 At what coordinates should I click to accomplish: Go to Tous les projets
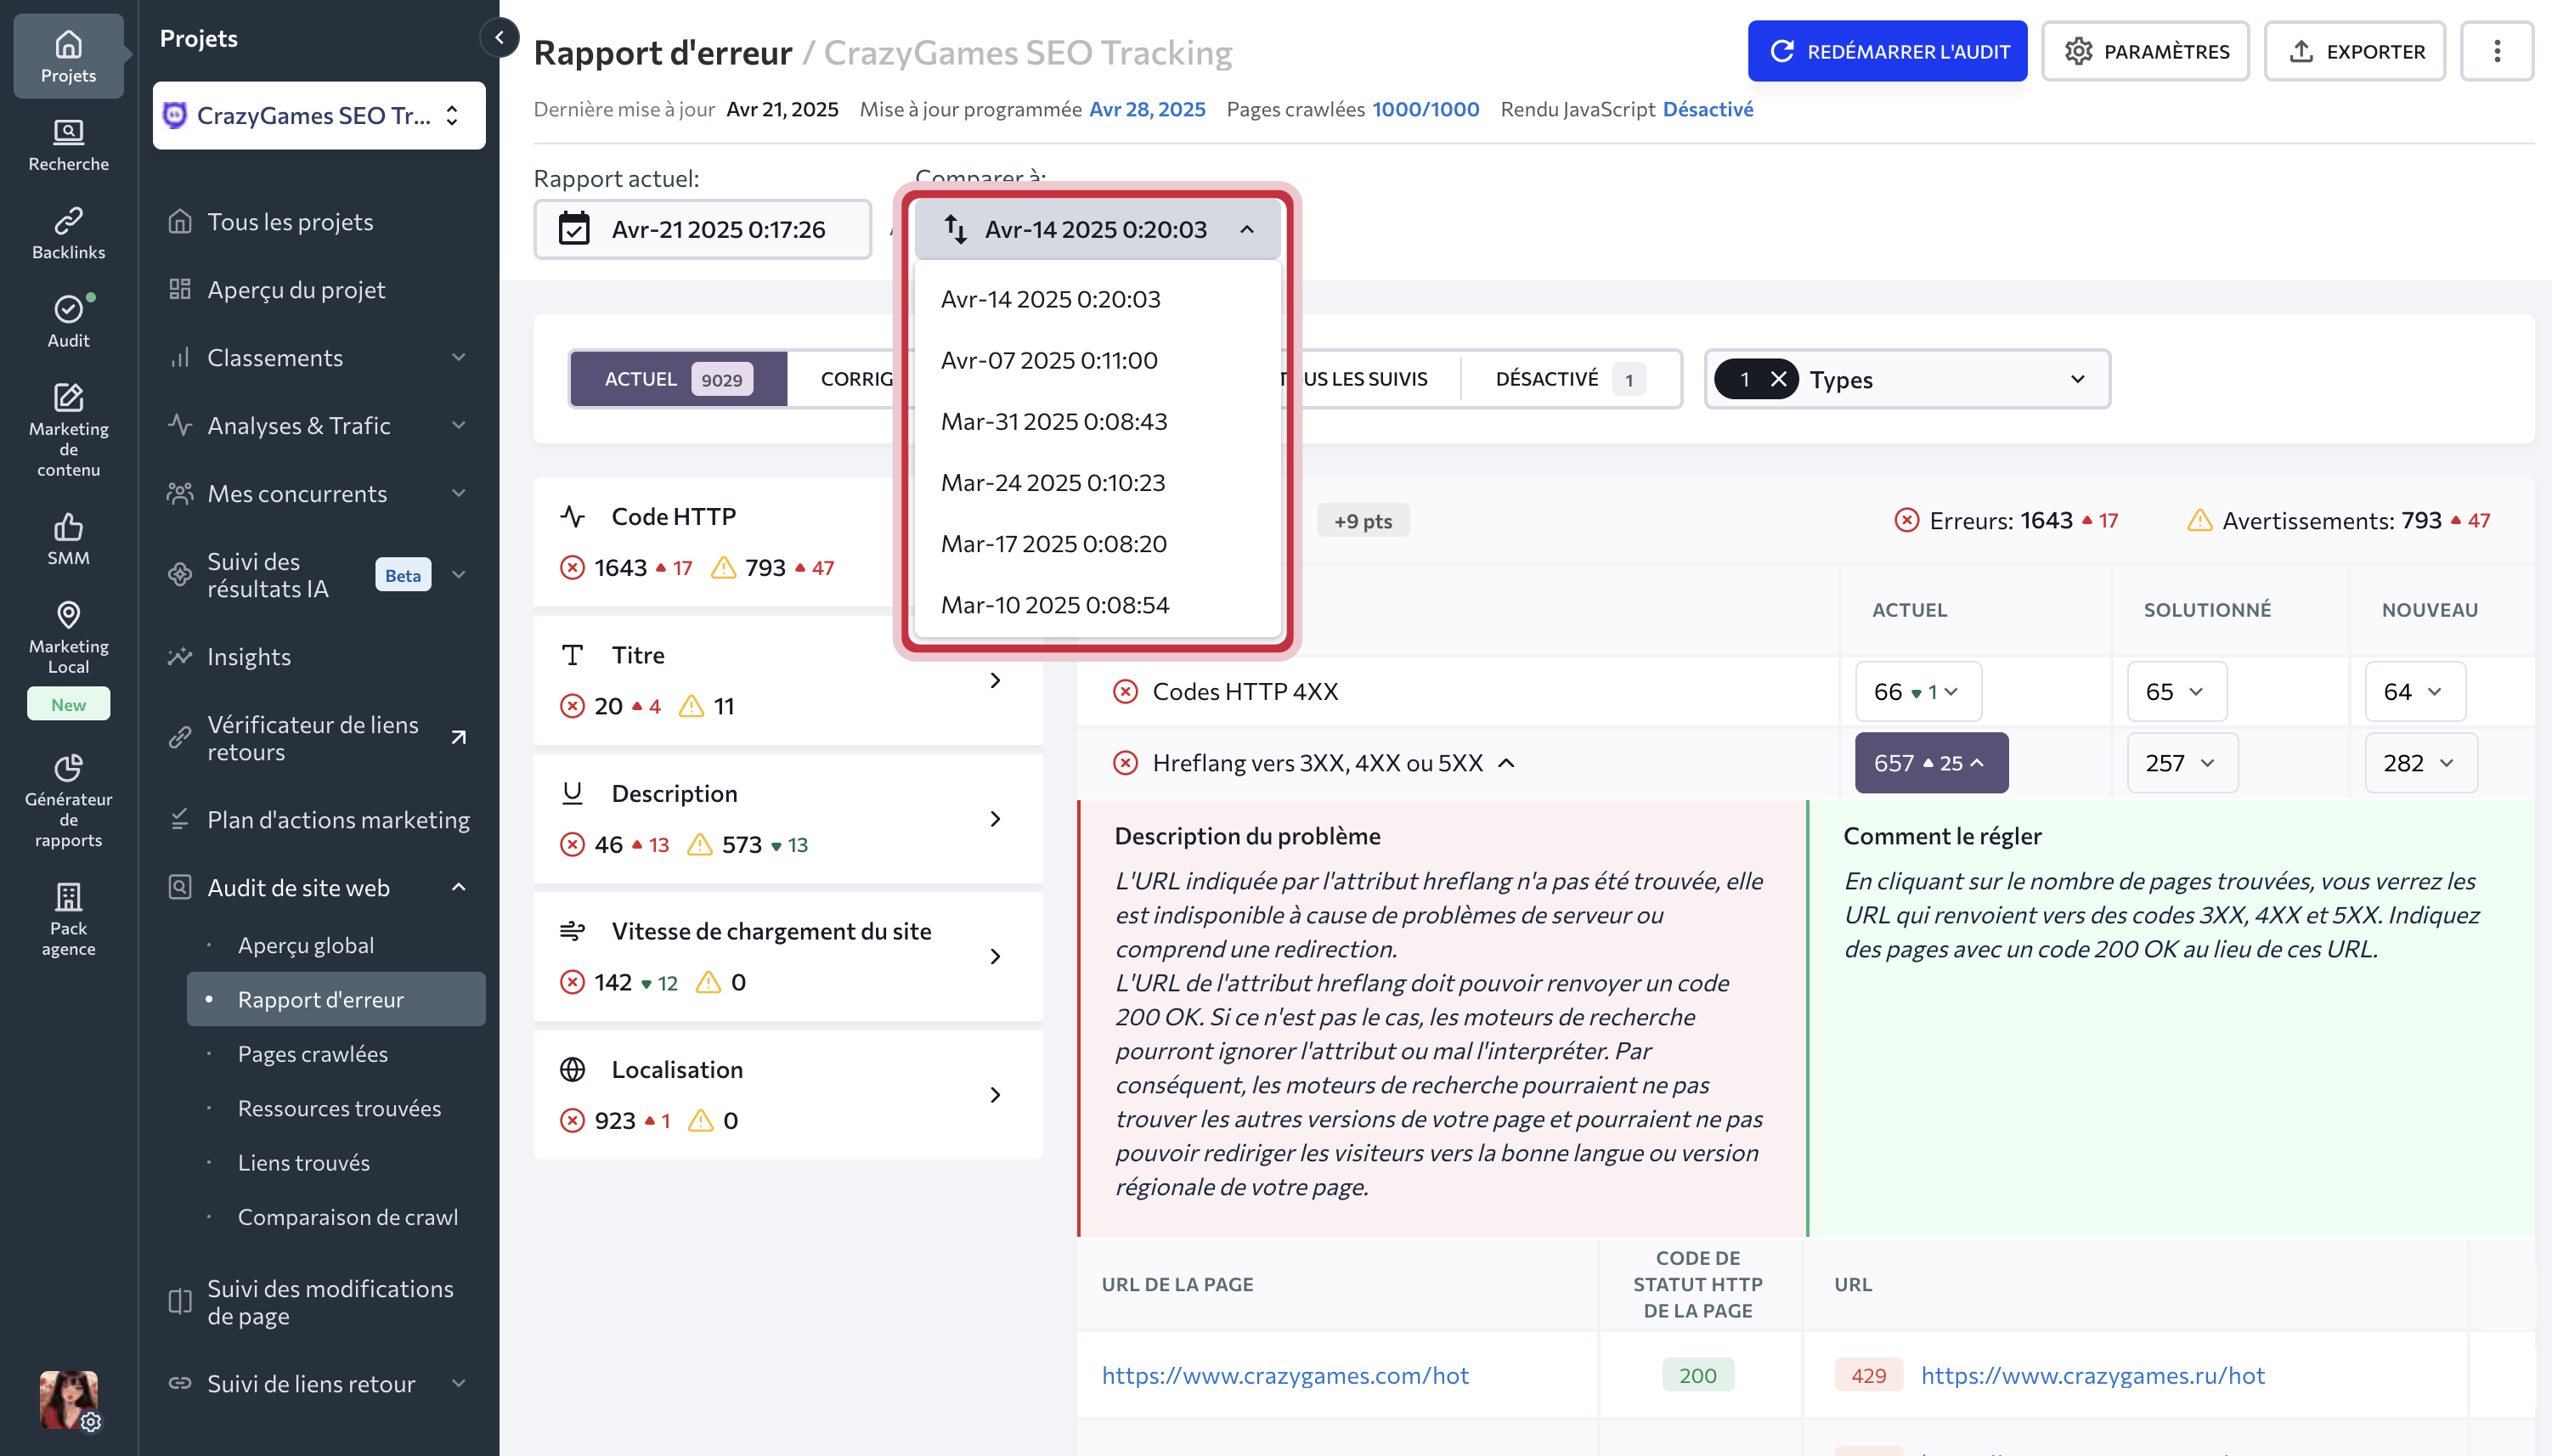290,222
